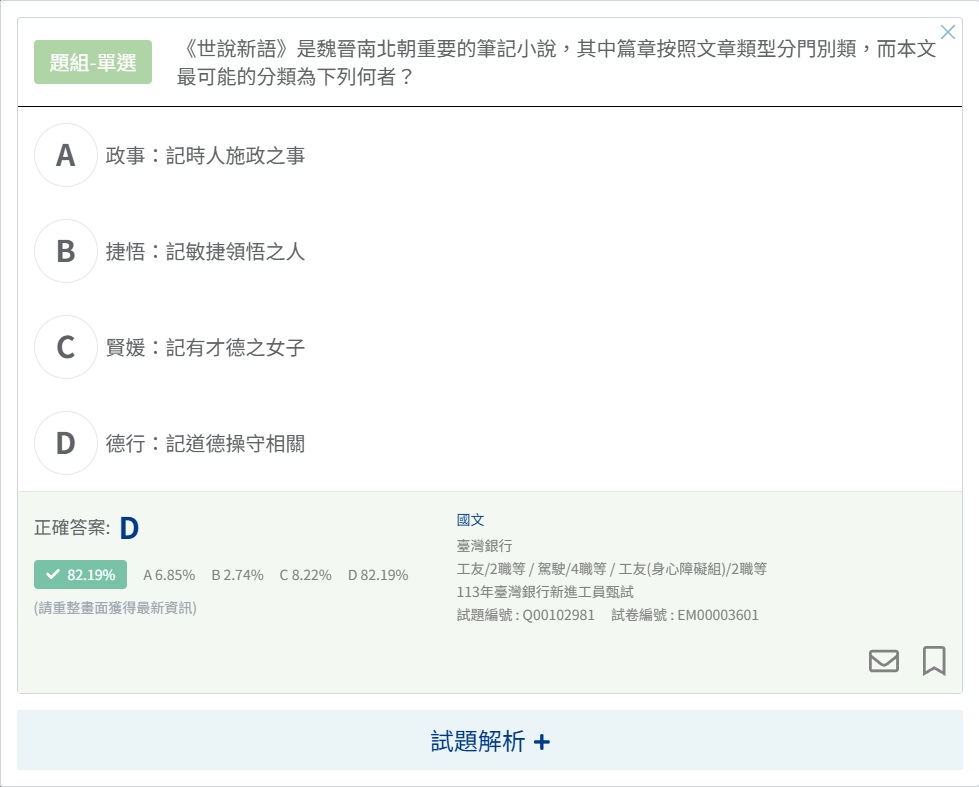Choose the option D circle
Image resolution: width=979 pixels, height=787 pixels.
click(x=66, y=443)
